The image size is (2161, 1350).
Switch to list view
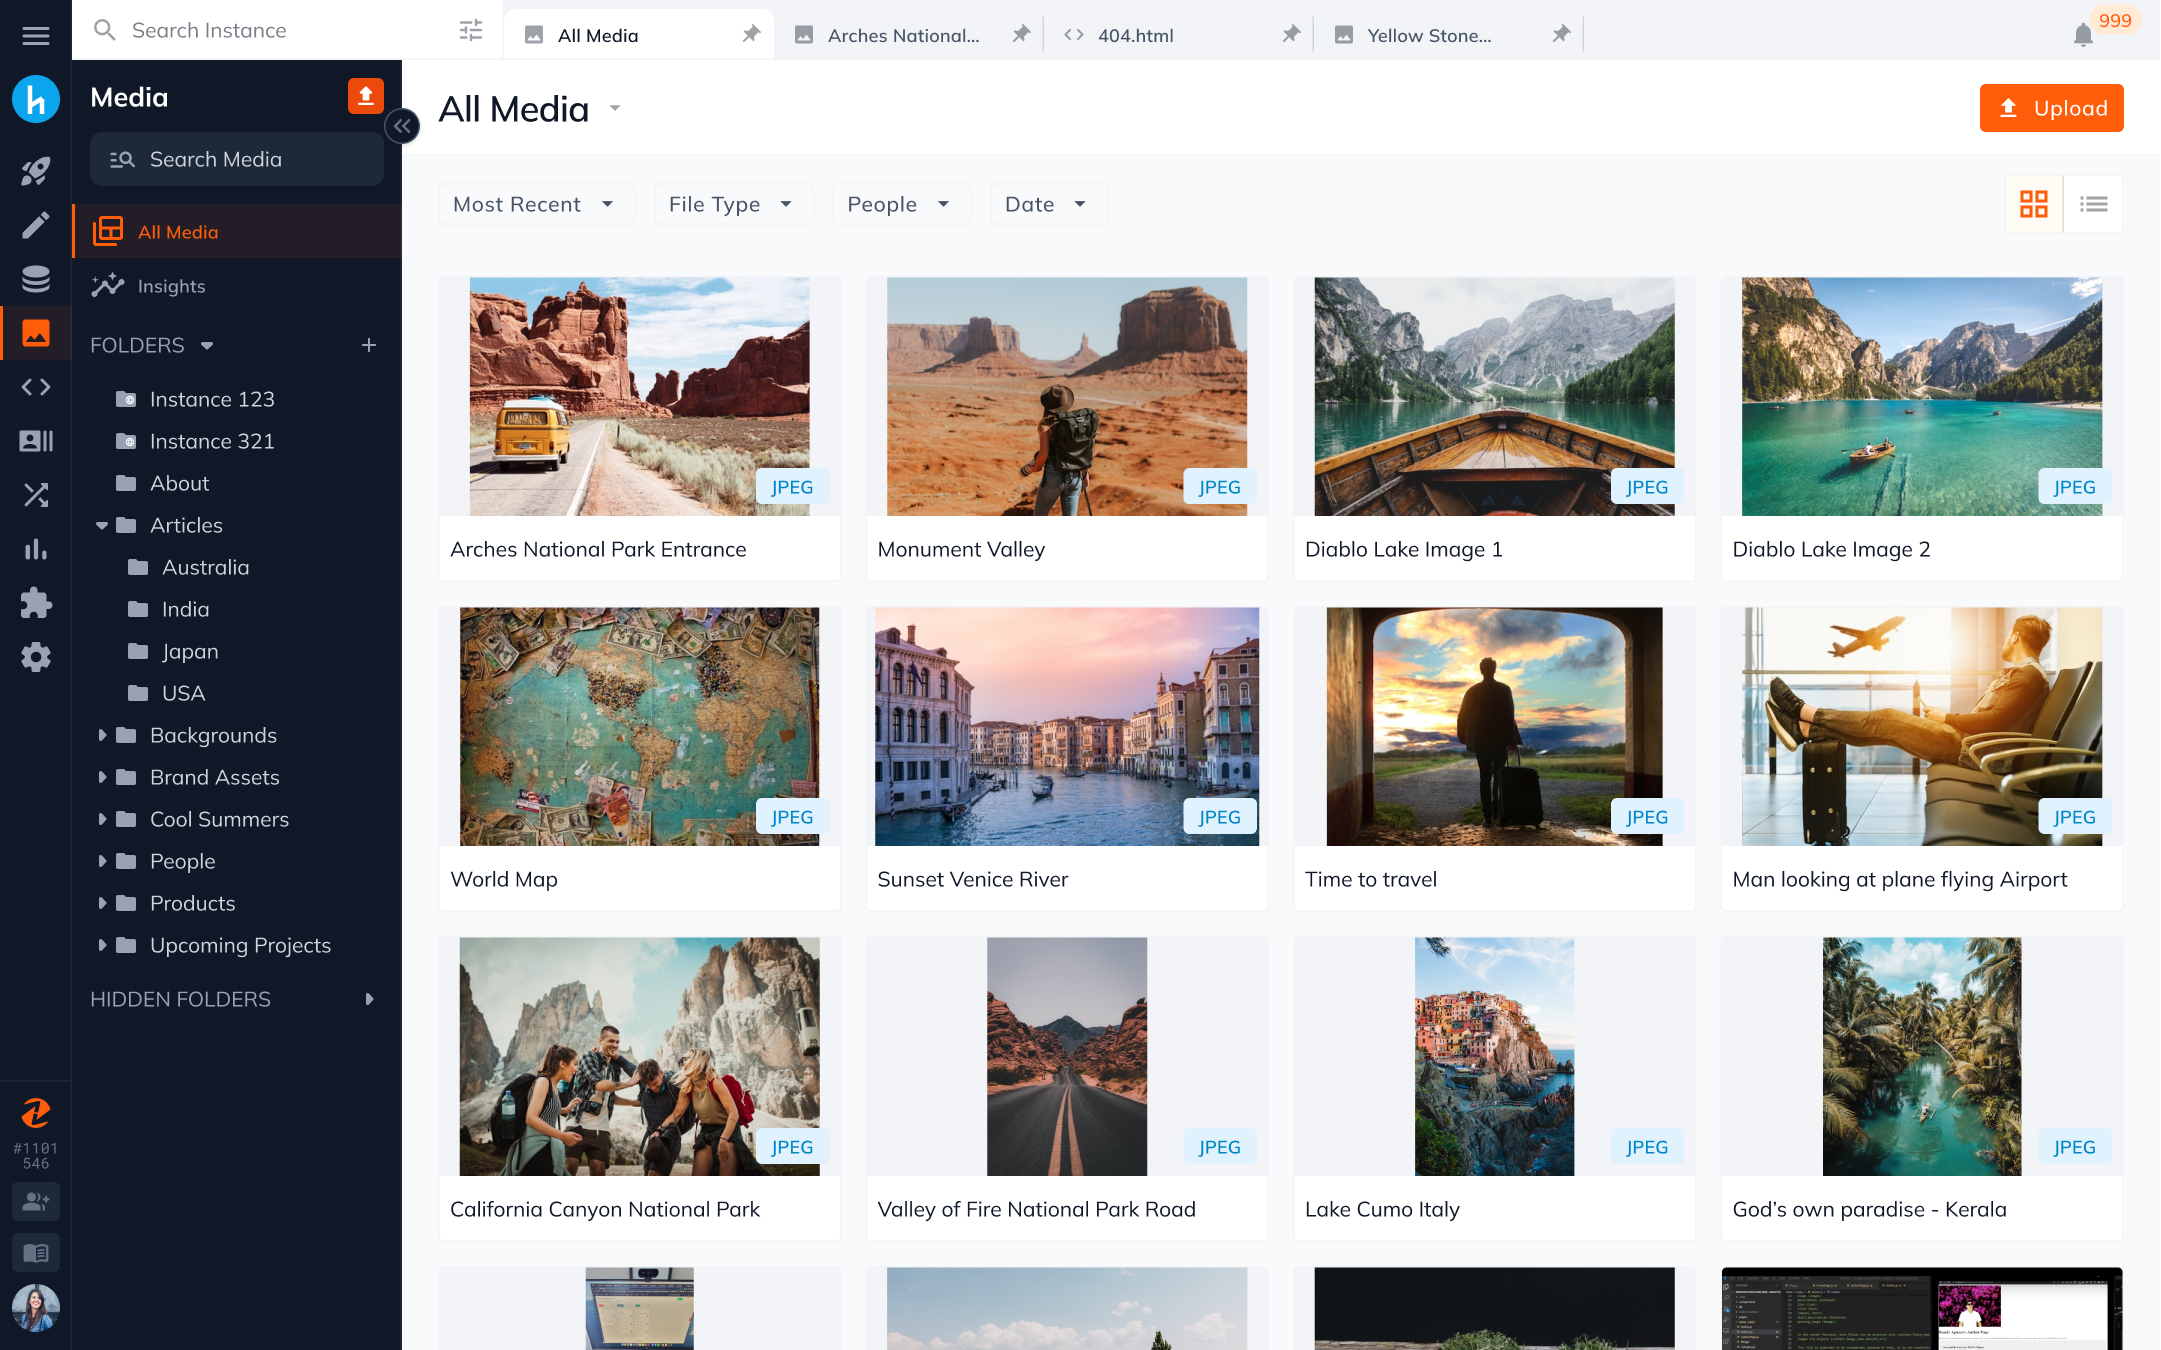pyautogui.click(x=2094, y=204)
